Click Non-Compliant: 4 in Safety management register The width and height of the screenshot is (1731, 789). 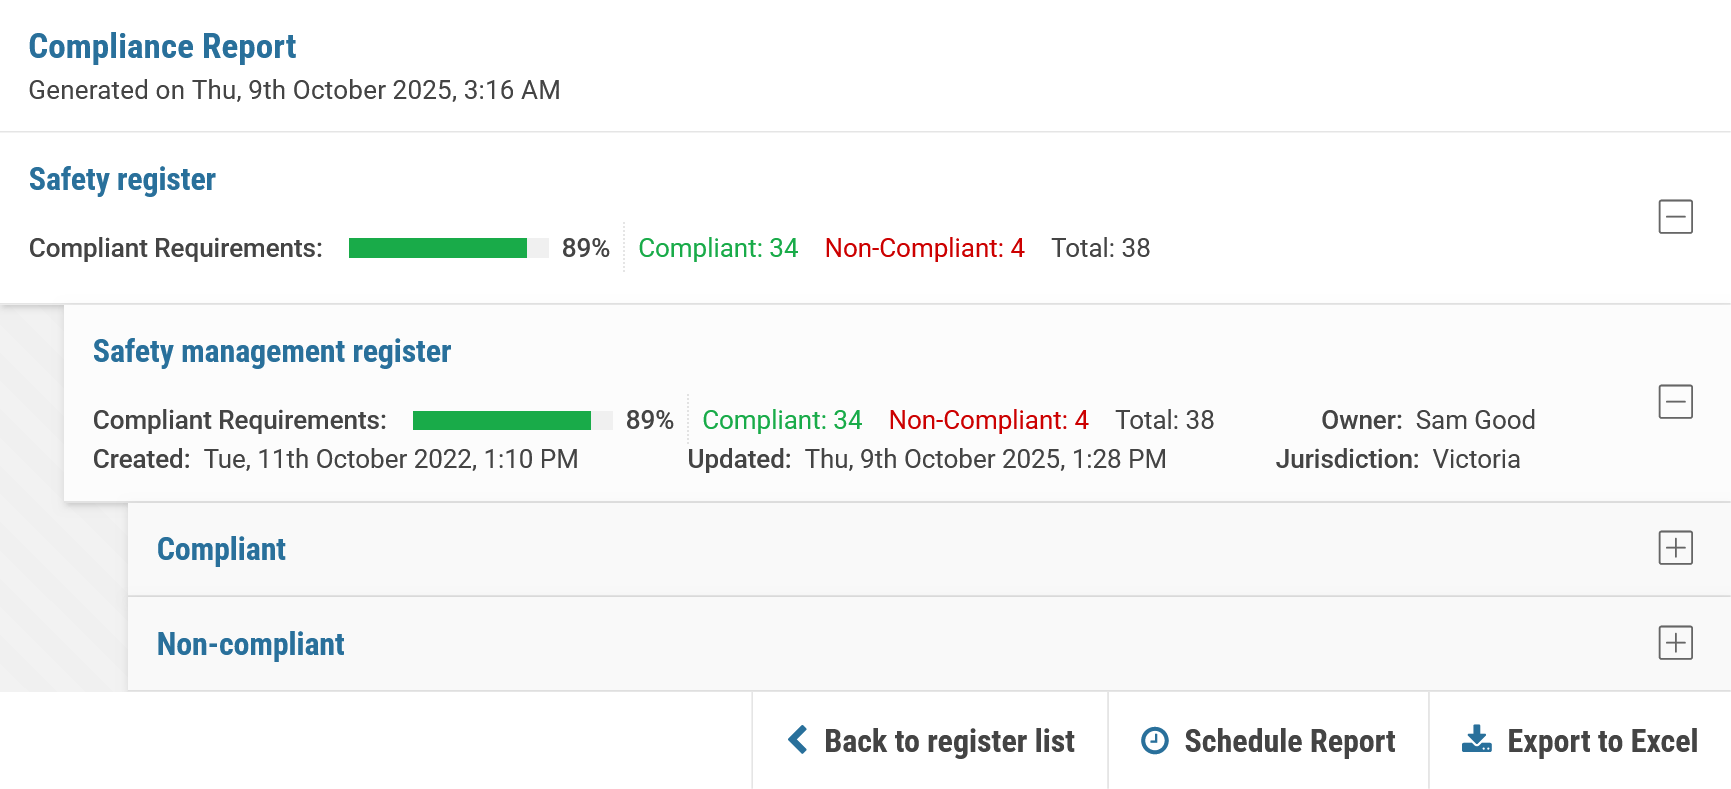click(x=989, y=420)
